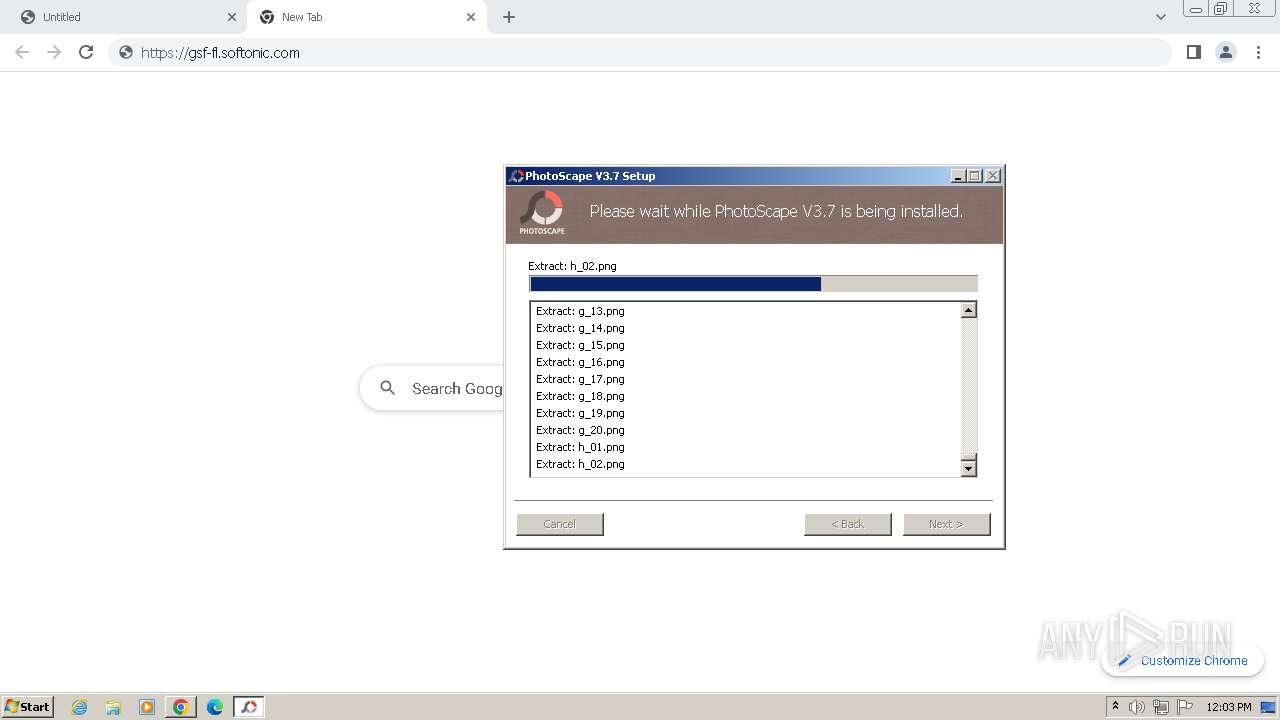Open Microsoft Edge from taskbar

(214, 707)
